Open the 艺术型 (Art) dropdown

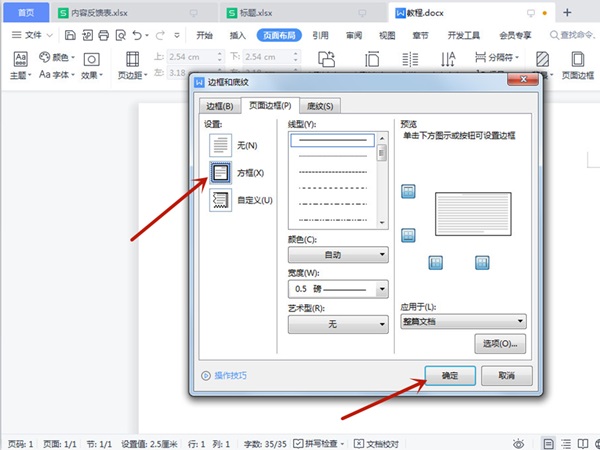[337, 324]
